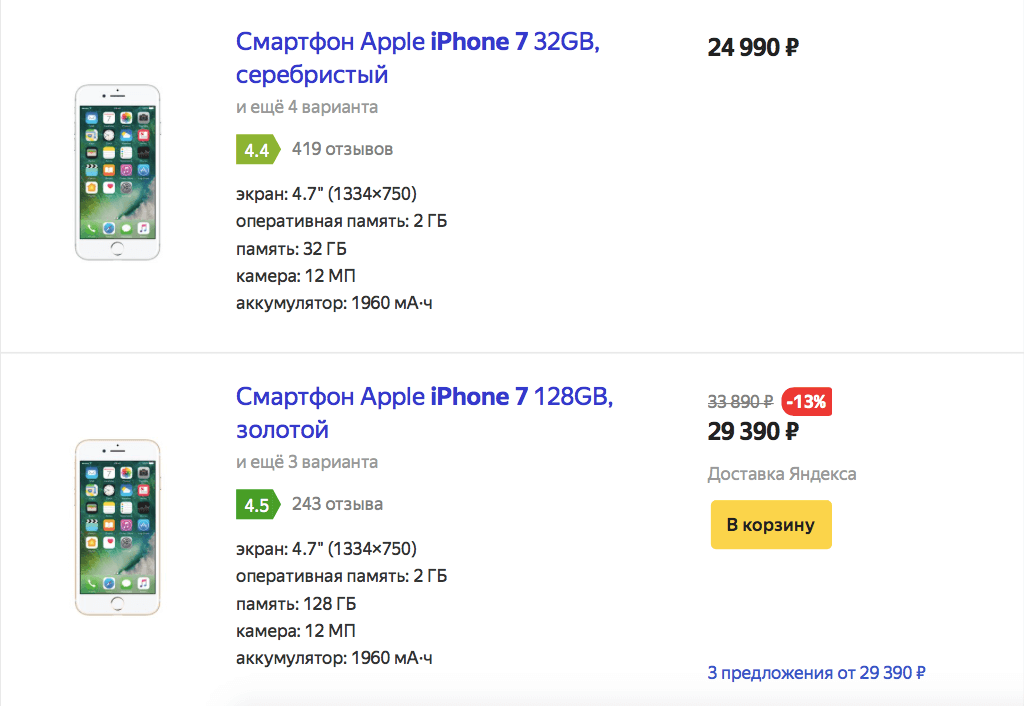Expand и ещё 3 варианта for the gold model
This screenshot has width=1024, height=706.
(x=306, y=461)
